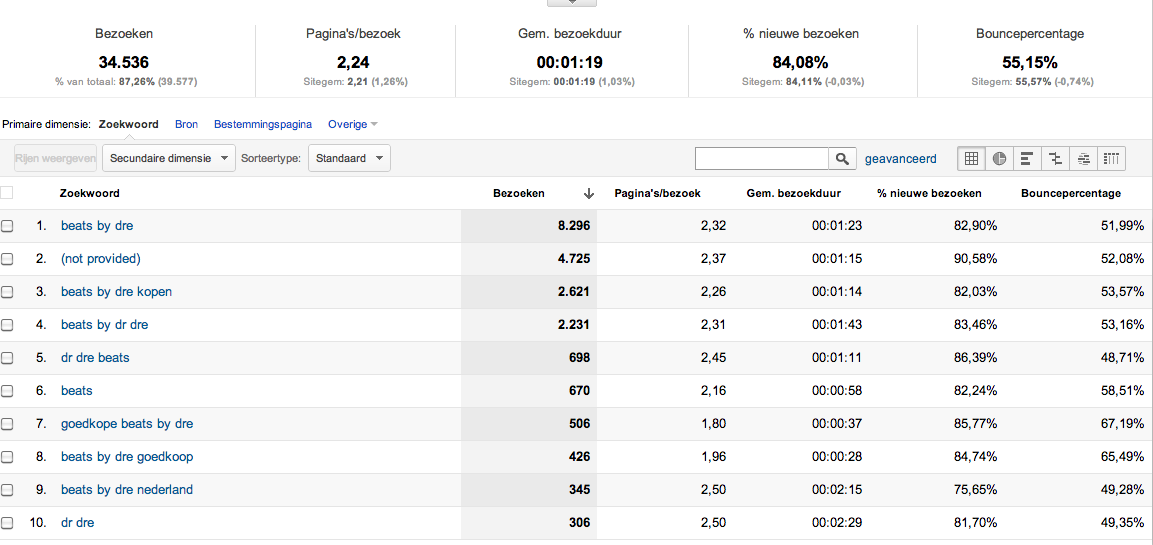The height and width of the screenshot is (545, 1153).
Task: Click the Rijen weergeven button
Action: coord(56,158)
